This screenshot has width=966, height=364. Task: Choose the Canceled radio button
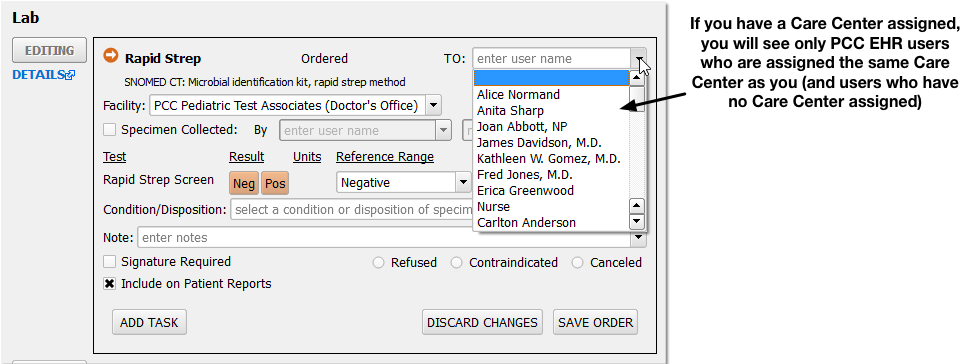[x=577, y=263]
